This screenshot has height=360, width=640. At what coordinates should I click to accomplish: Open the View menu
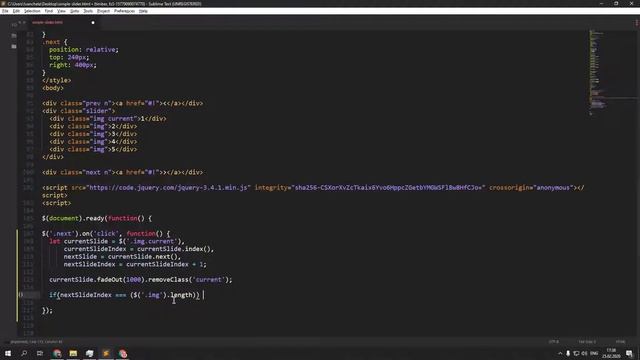61,11
